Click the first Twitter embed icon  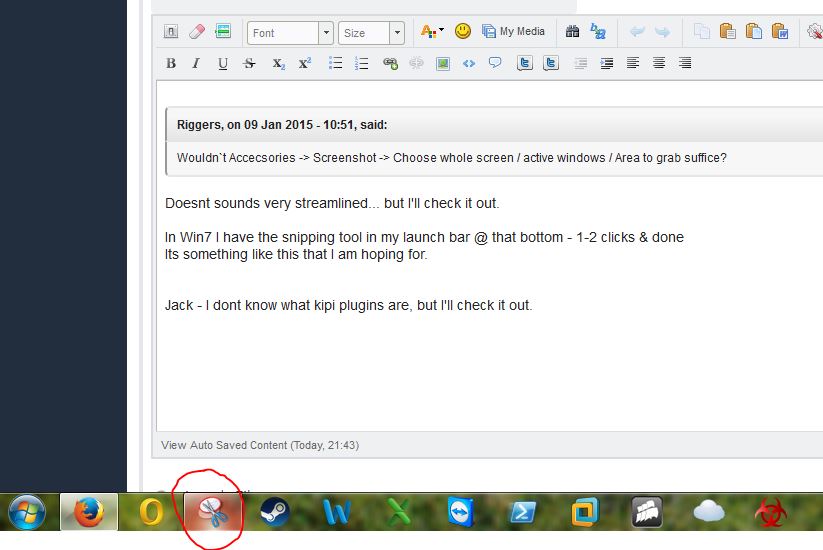(525, 64)
